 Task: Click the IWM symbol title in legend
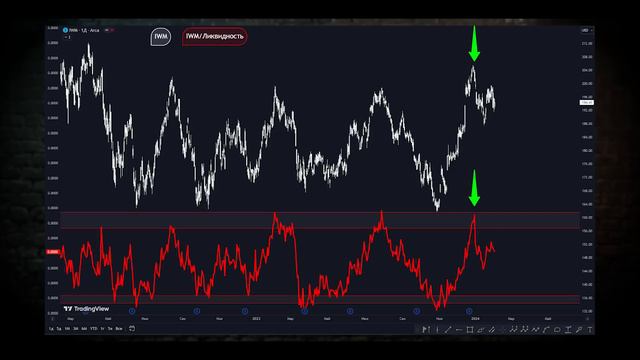[84, 30]
